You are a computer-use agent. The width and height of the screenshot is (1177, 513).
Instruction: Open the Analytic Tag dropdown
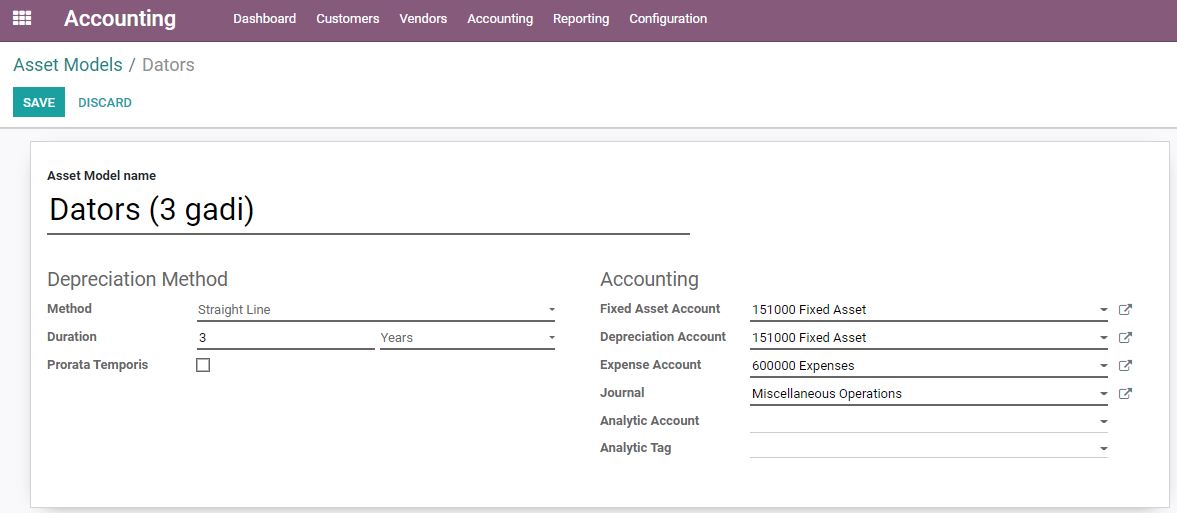pyautogui.click(x=929, y=448)
